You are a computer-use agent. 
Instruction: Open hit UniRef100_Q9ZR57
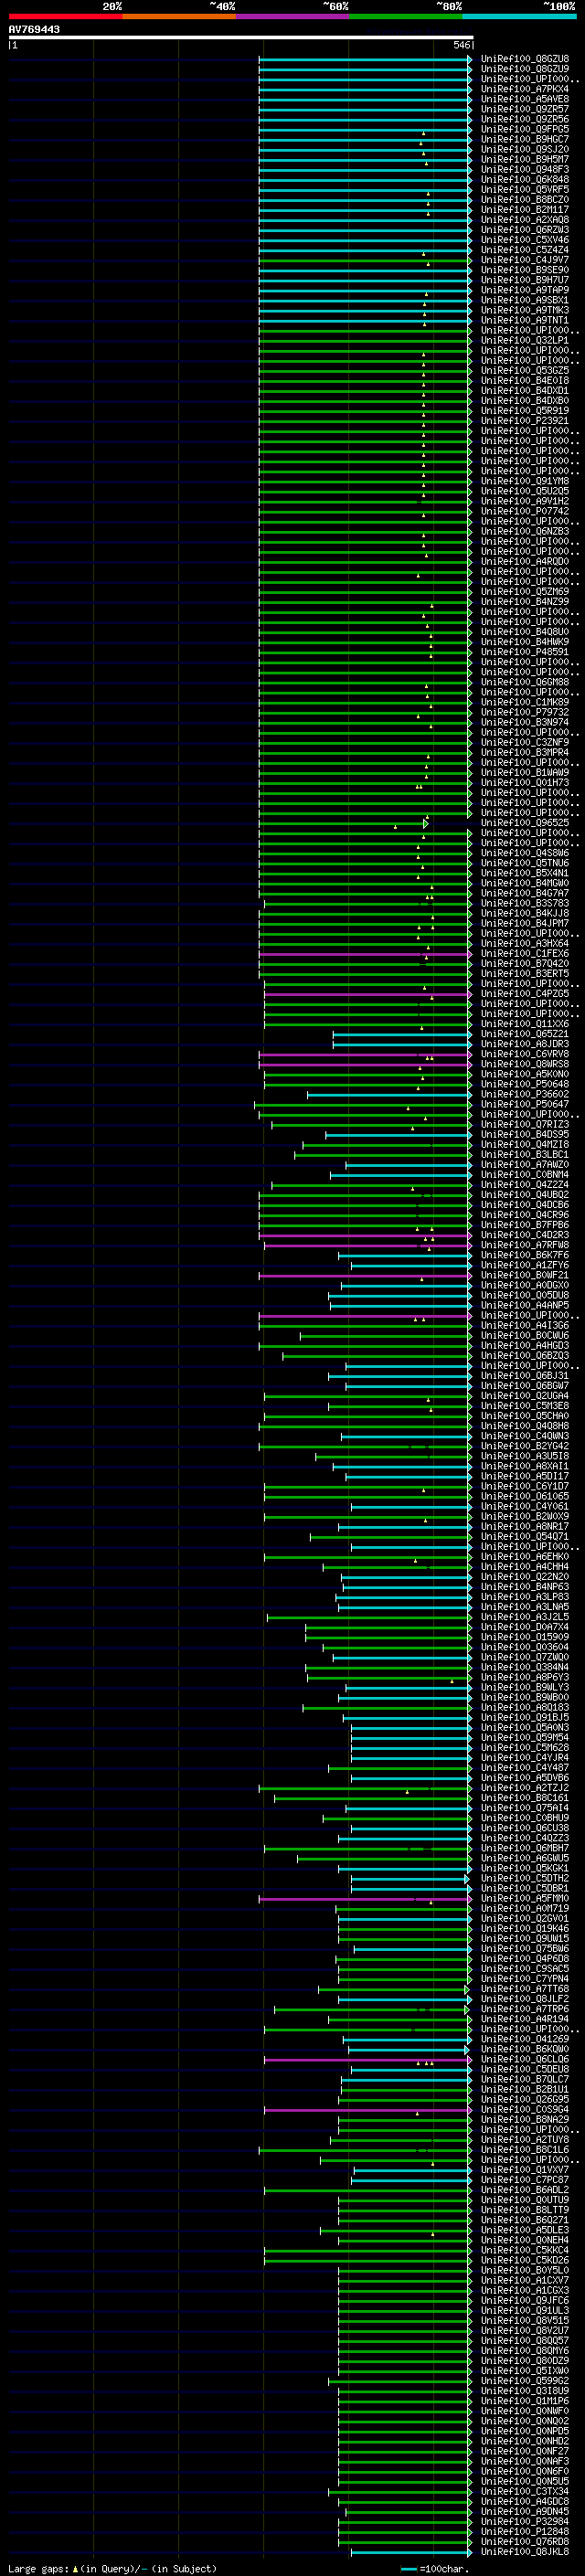525,109
